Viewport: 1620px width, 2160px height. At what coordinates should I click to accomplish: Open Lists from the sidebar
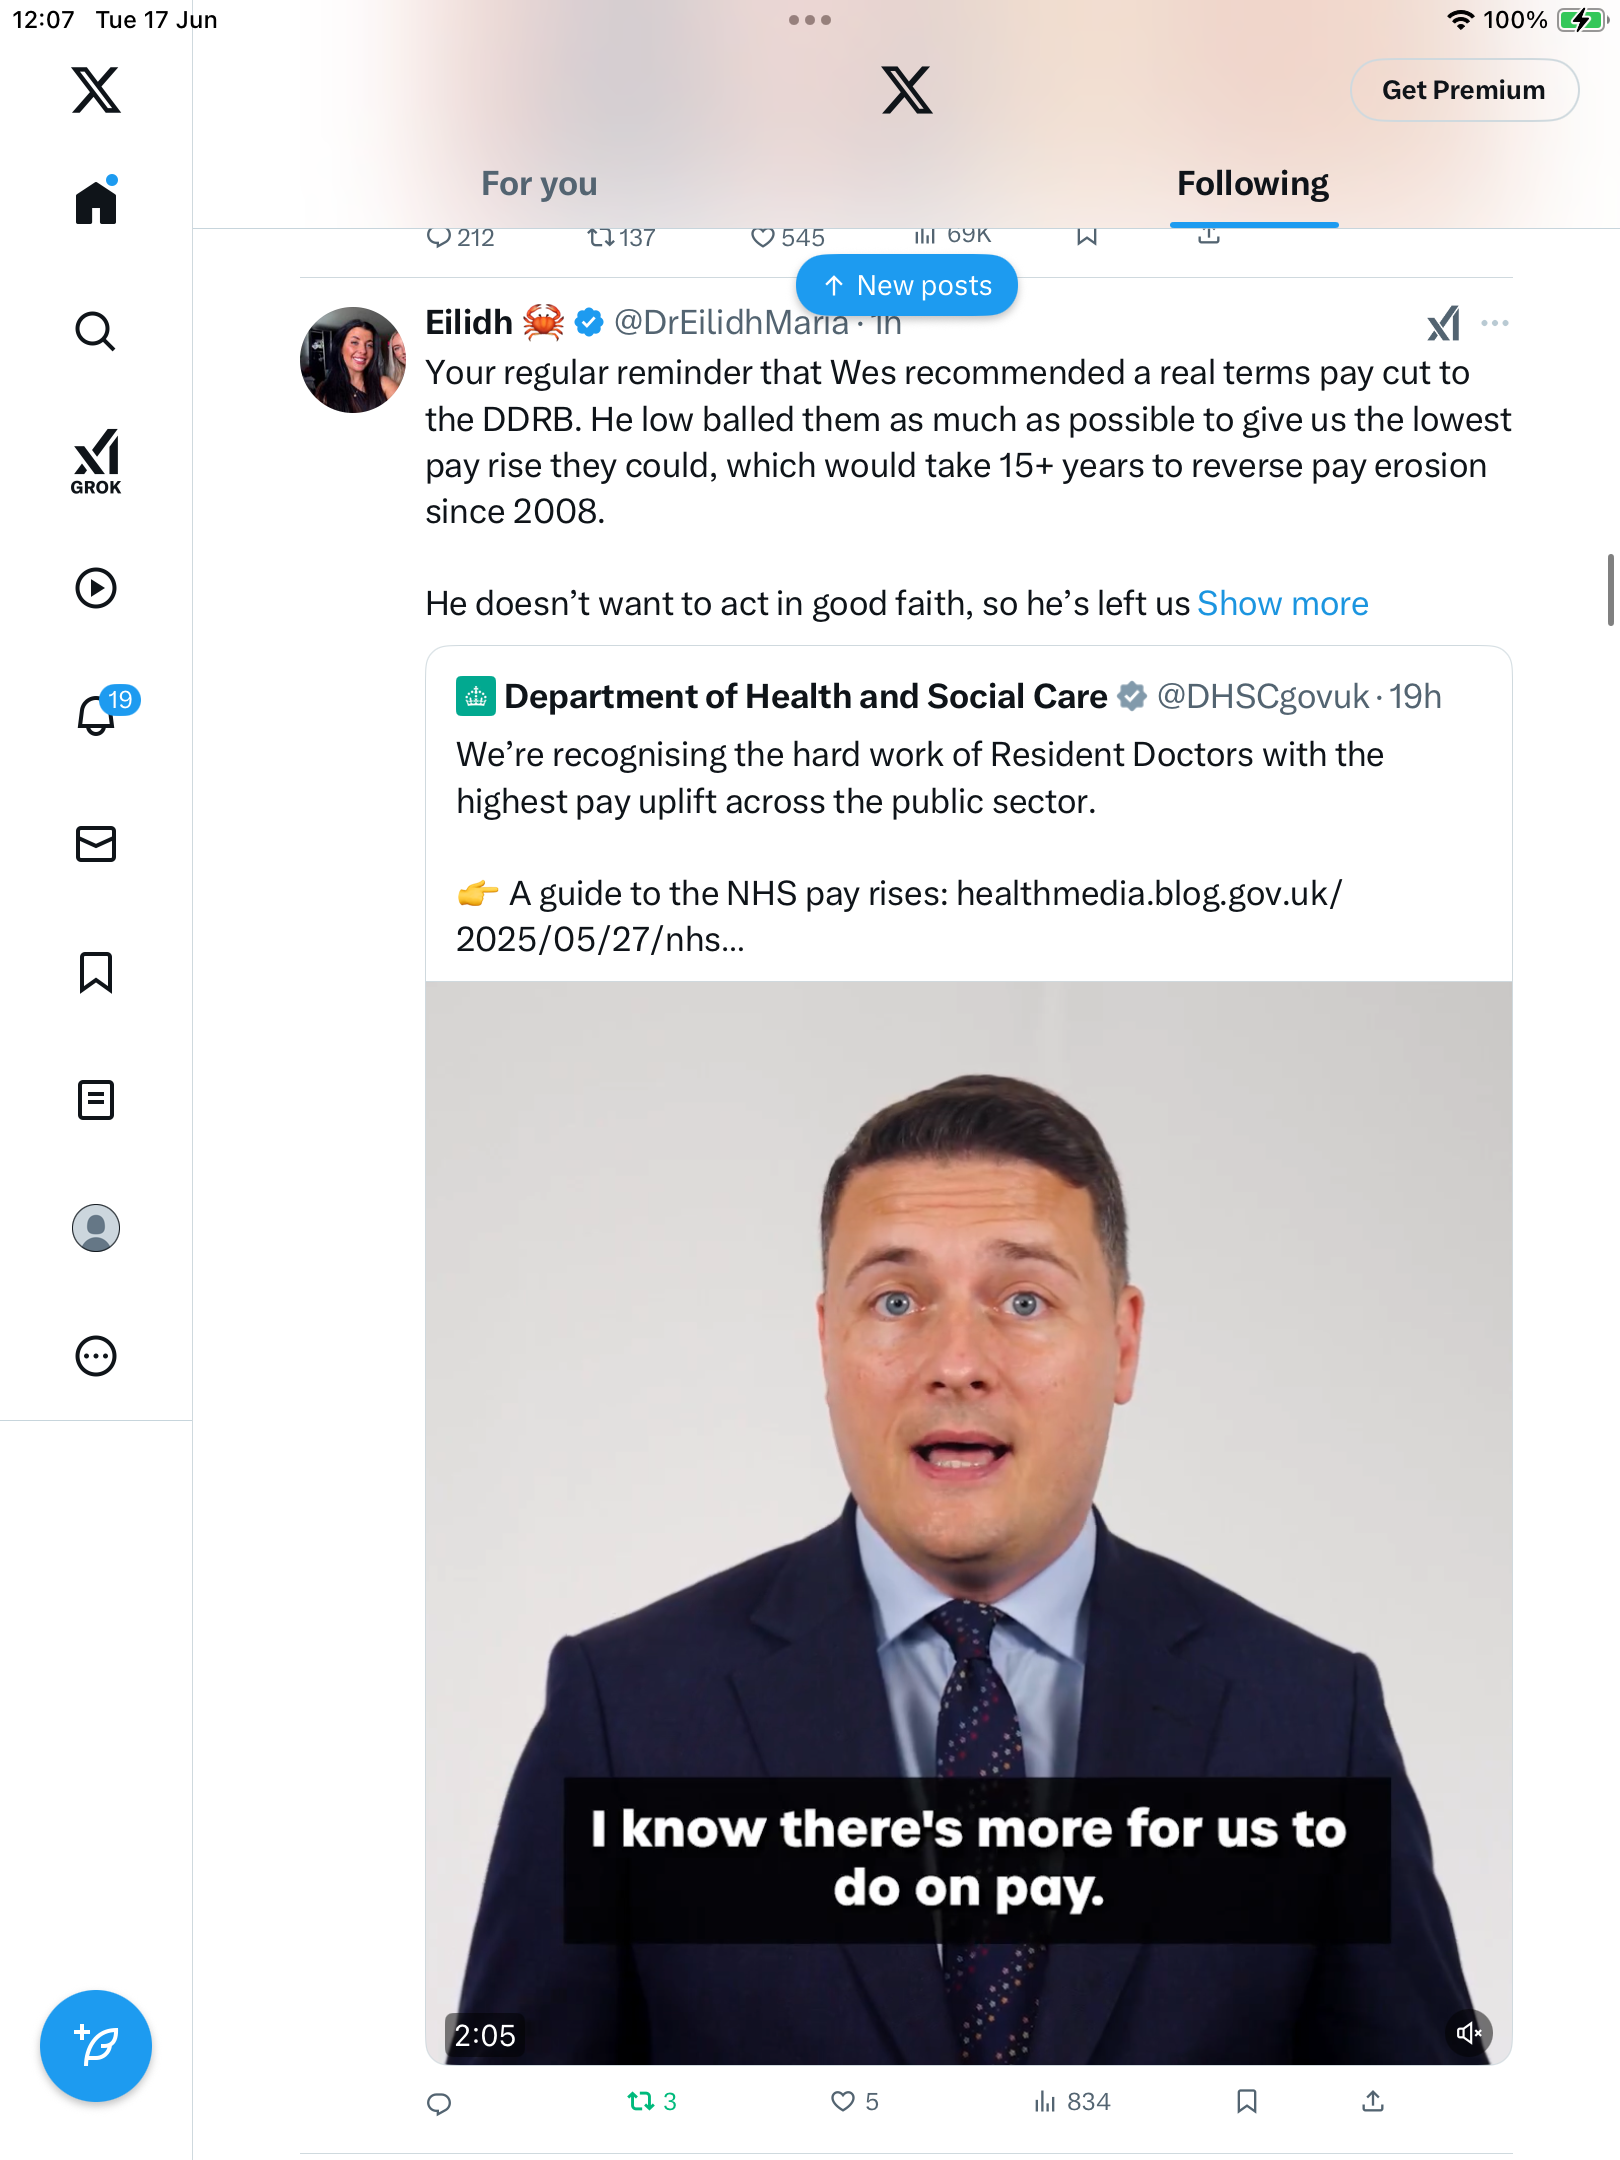(96, 1100)
